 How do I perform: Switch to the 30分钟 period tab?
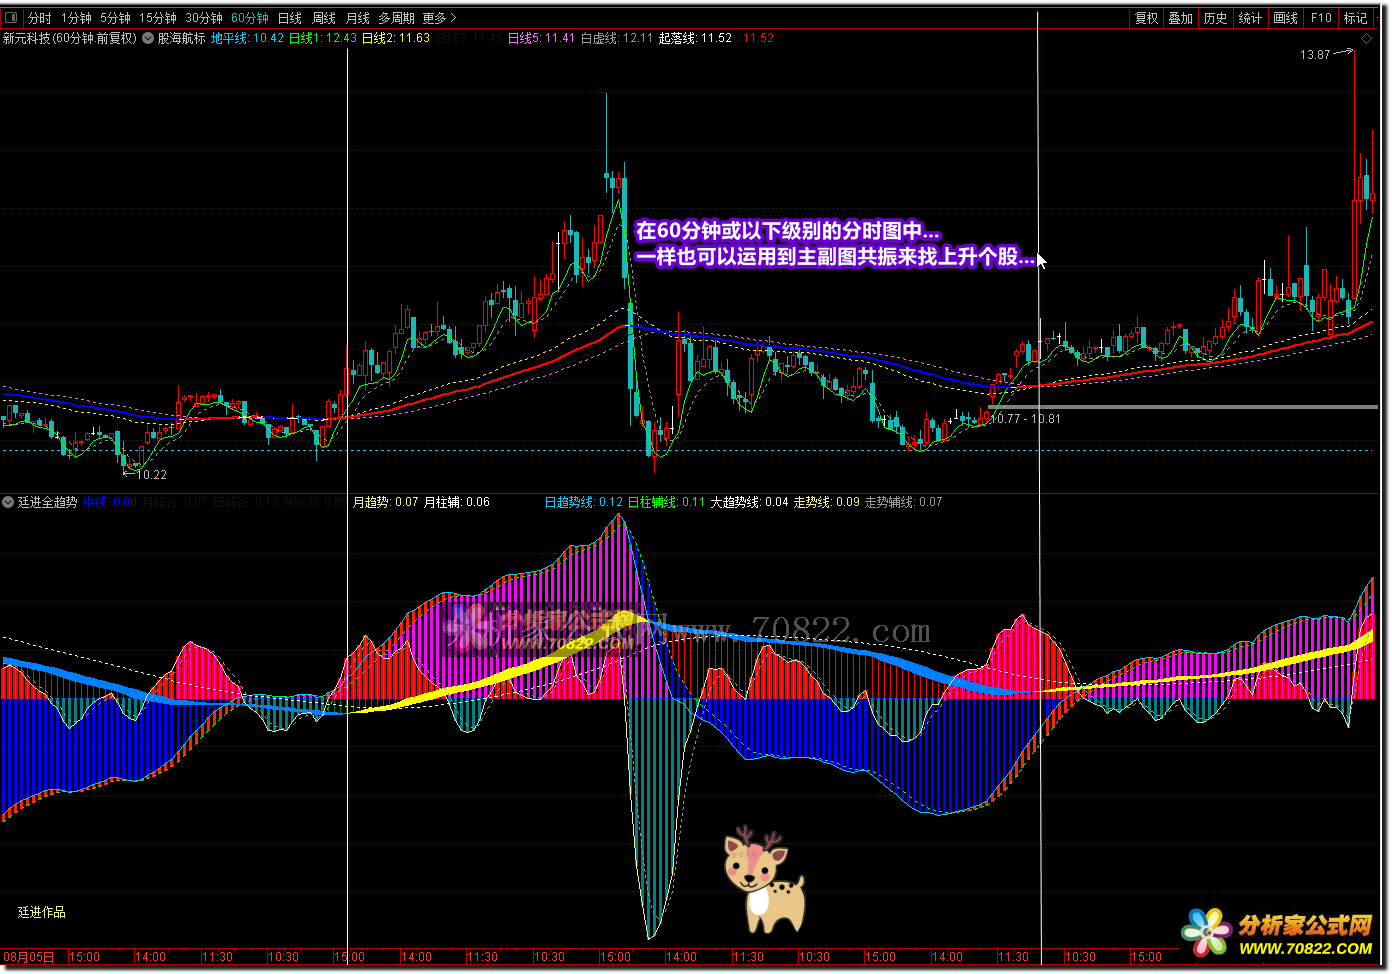coord(204,18)
